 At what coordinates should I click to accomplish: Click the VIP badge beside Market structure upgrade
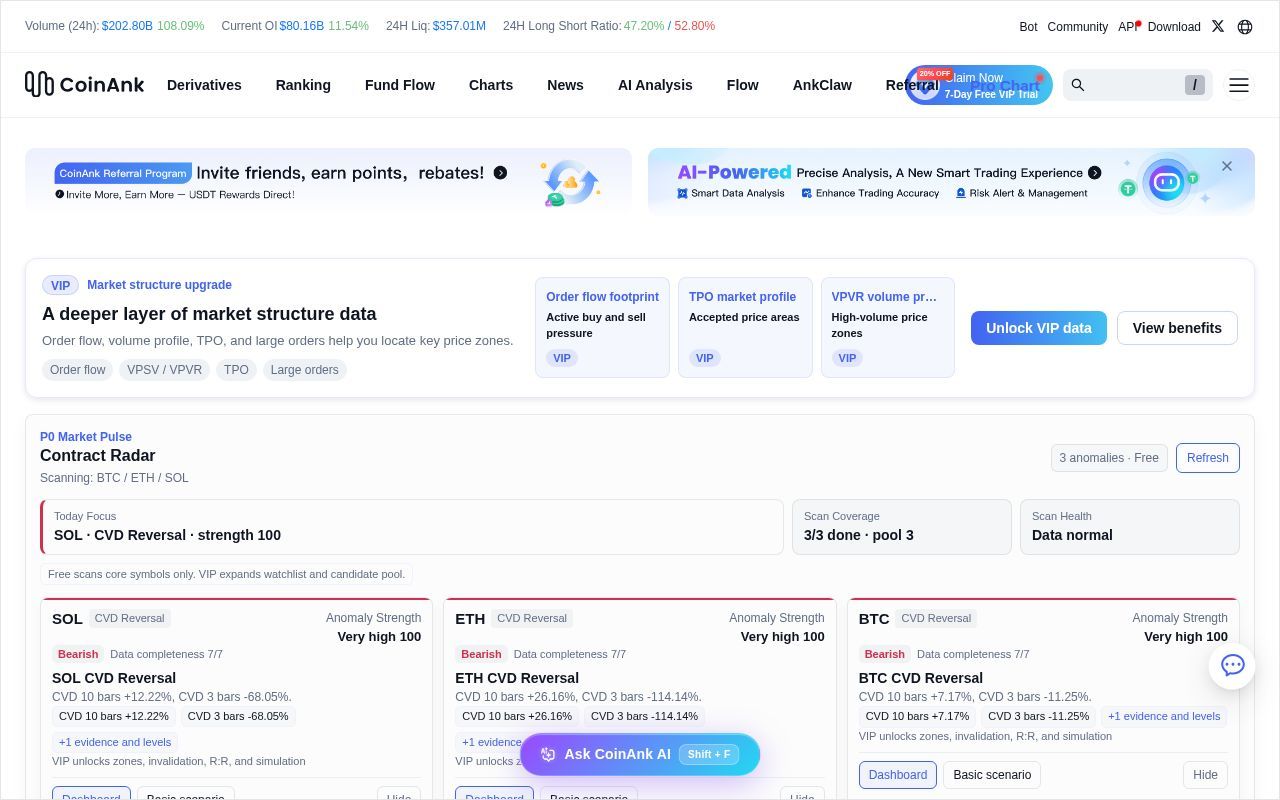pyautogui.click(x=60, y=285)
